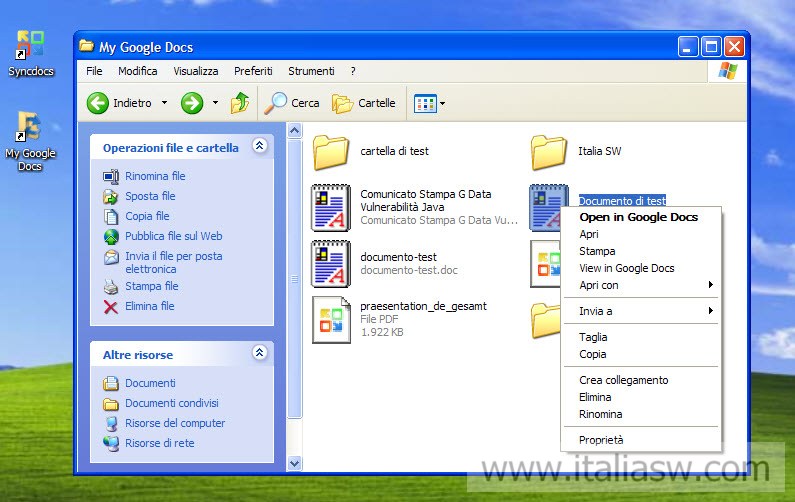
Task: Click the Documento di test file icon
Action: pos(548,207)
